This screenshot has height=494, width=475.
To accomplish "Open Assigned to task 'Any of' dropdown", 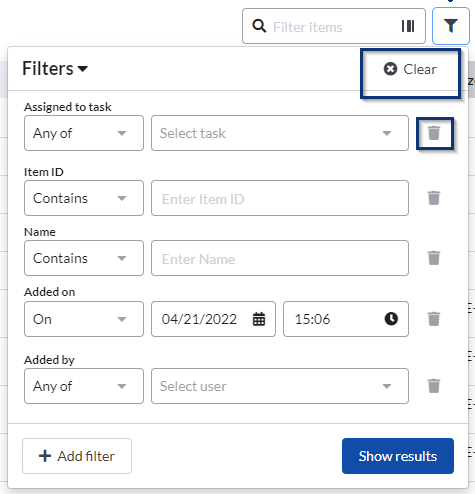I will (x=84, y=133).
